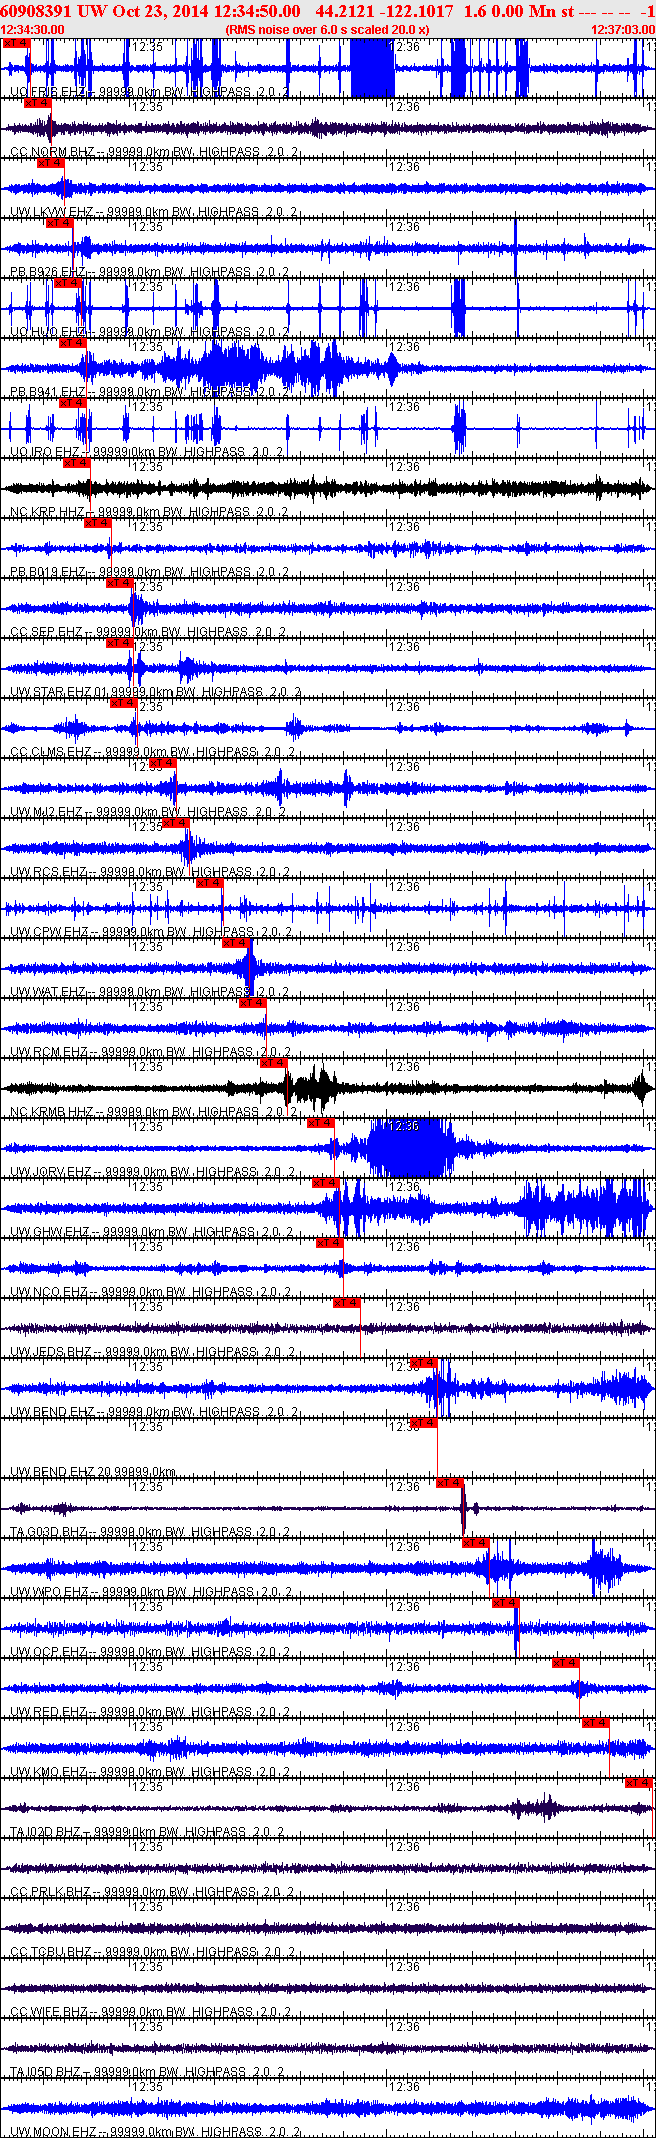Screen dimensions: 656x2138
Task: Select the start time 12:34:30.00 label
Action: [x=32, y=29]
